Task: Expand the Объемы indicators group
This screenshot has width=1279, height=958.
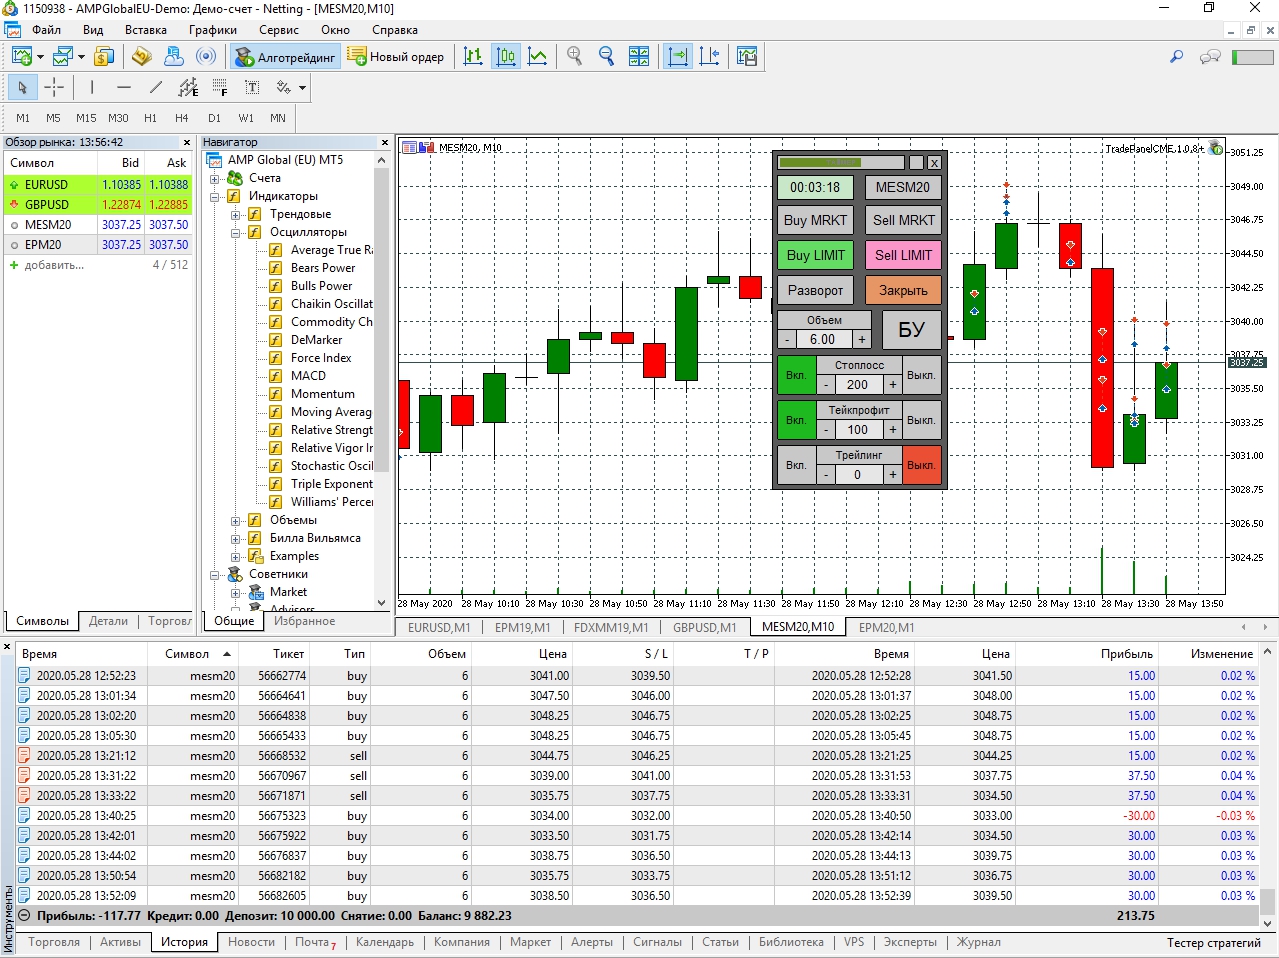Action: click(235, 520)
